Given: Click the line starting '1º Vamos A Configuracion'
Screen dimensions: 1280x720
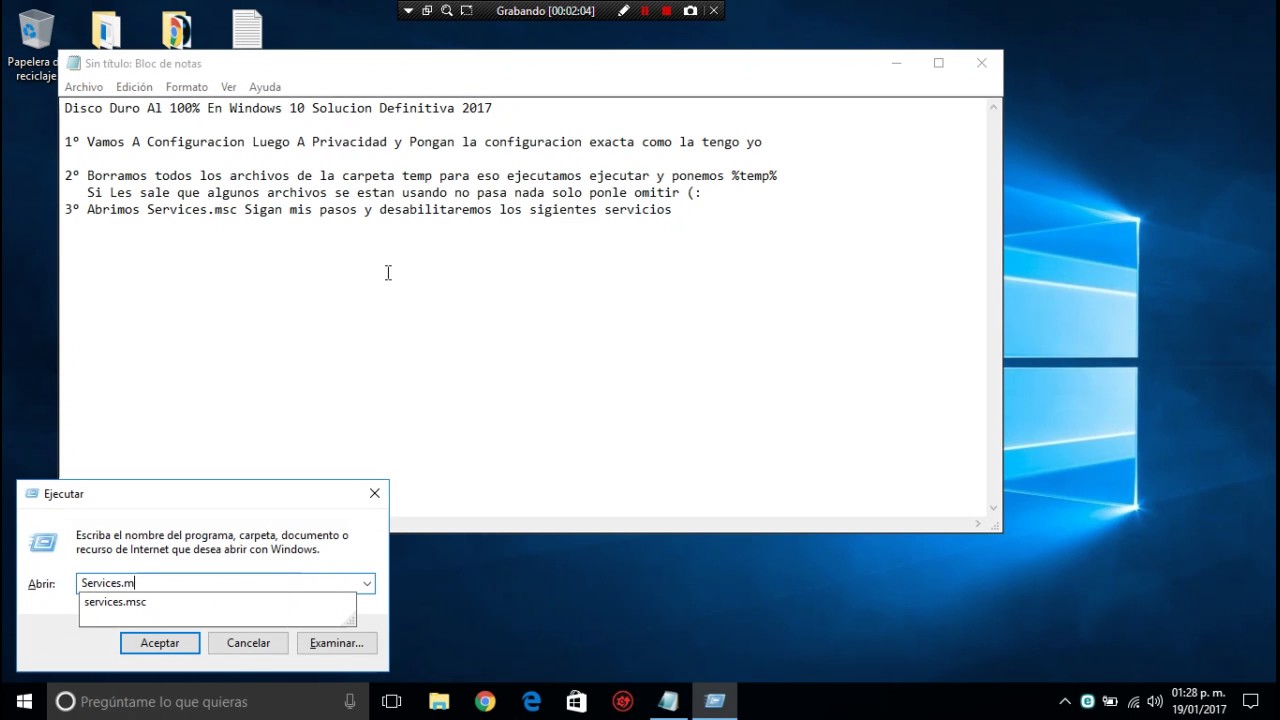Looking at the screenshot, I should coord(413,142).
